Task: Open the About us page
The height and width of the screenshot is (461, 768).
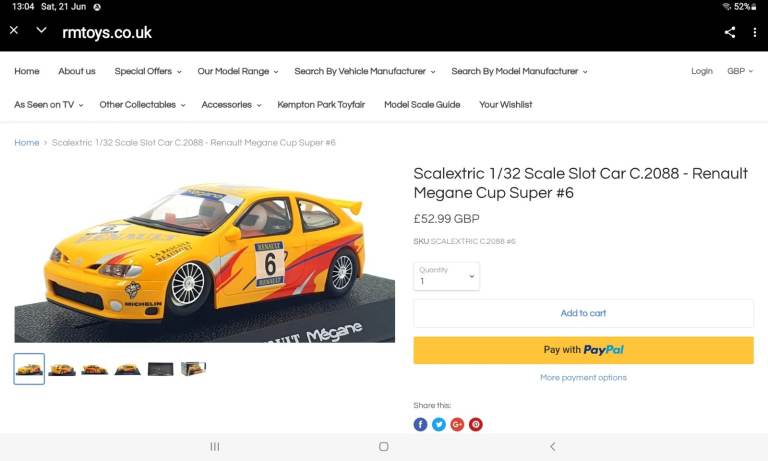Action: tap(77, 72)
